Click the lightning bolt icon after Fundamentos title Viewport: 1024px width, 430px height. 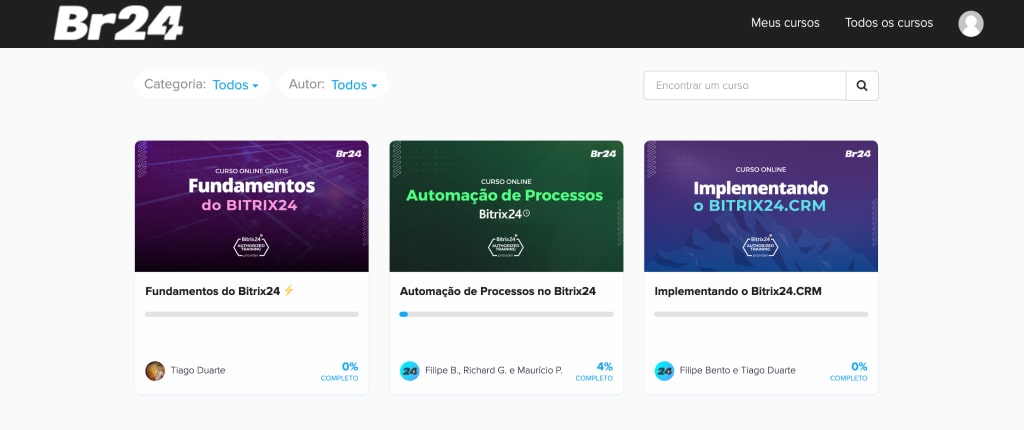(x=289, y=291)
